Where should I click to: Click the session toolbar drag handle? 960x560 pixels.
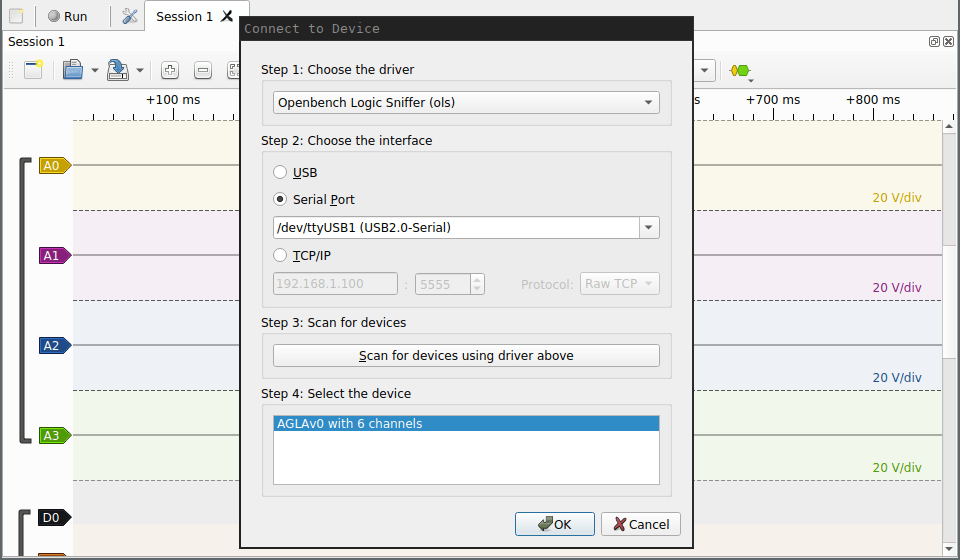[10, 70]
